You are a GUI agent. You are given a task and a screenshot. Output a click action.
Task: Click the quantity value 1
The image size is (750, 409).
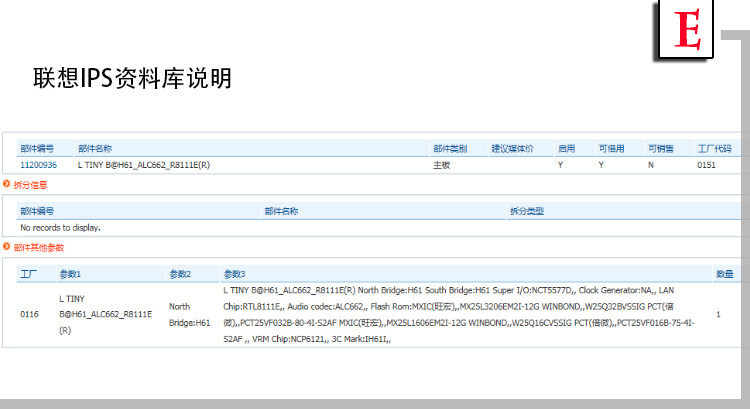pyautogui.click(x=718, y=314)
